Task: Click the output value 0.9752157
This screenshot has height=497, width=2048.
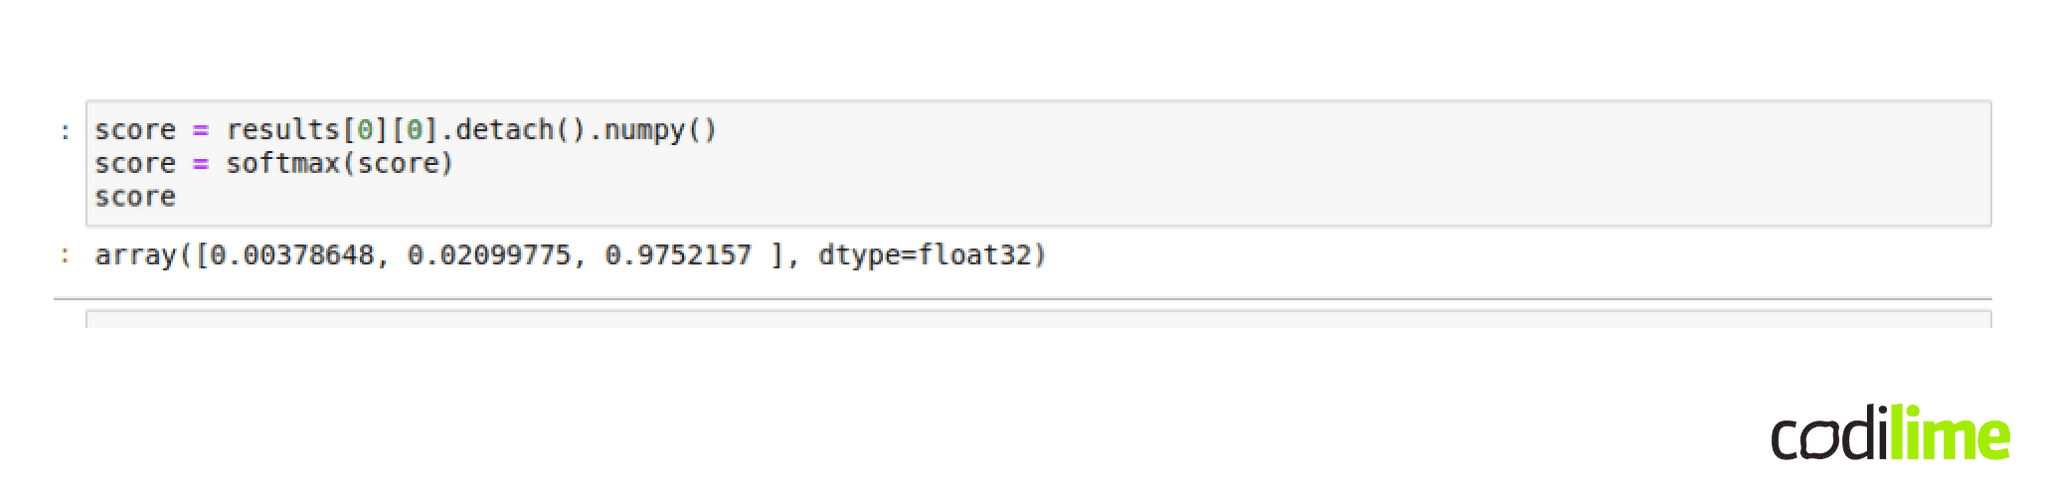Action: point(678,256)
